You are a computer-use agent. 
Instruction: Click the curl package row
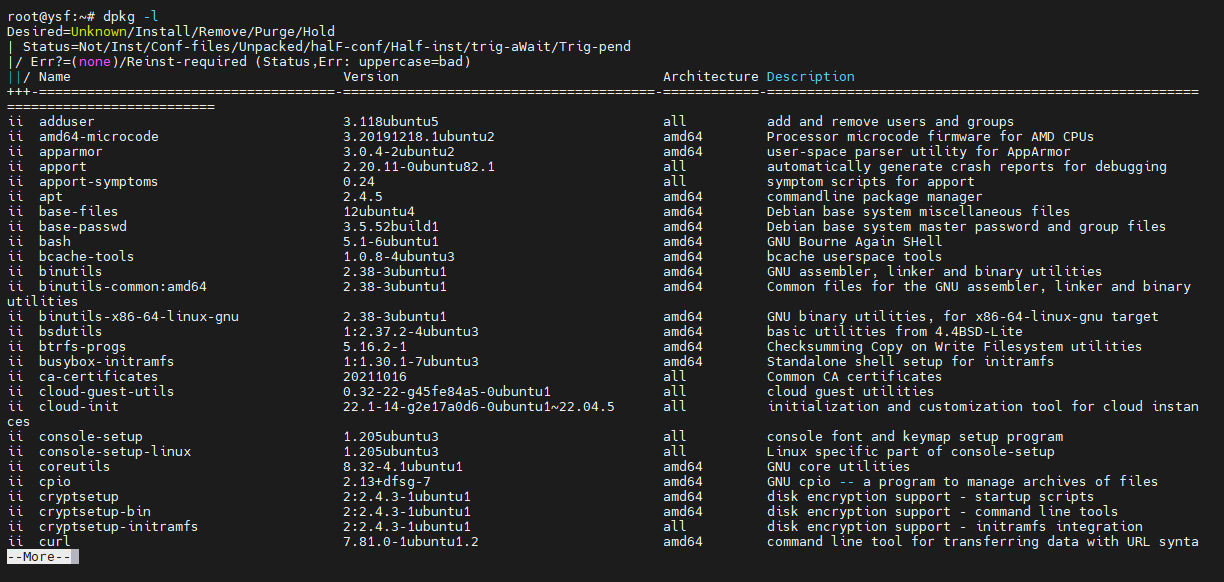pyautogui.click(x=53, y=541)
